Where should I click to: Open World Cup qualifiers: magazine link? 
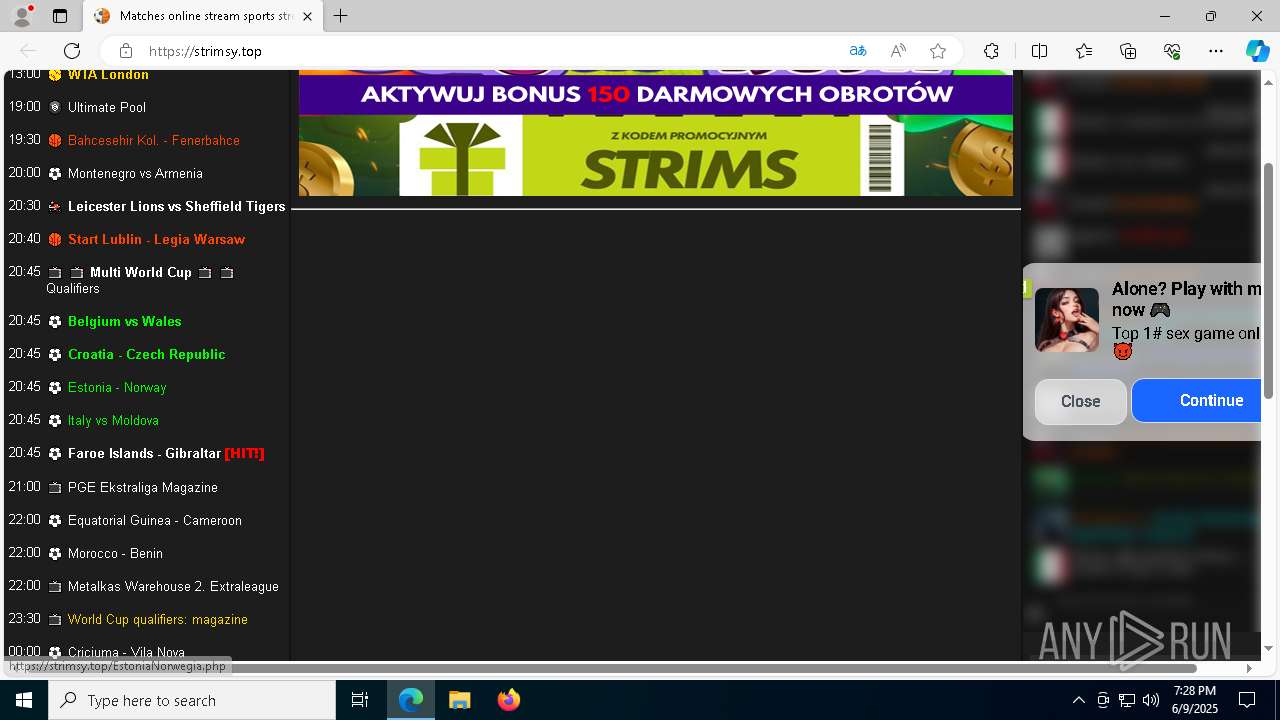click(x=158, y=619)
